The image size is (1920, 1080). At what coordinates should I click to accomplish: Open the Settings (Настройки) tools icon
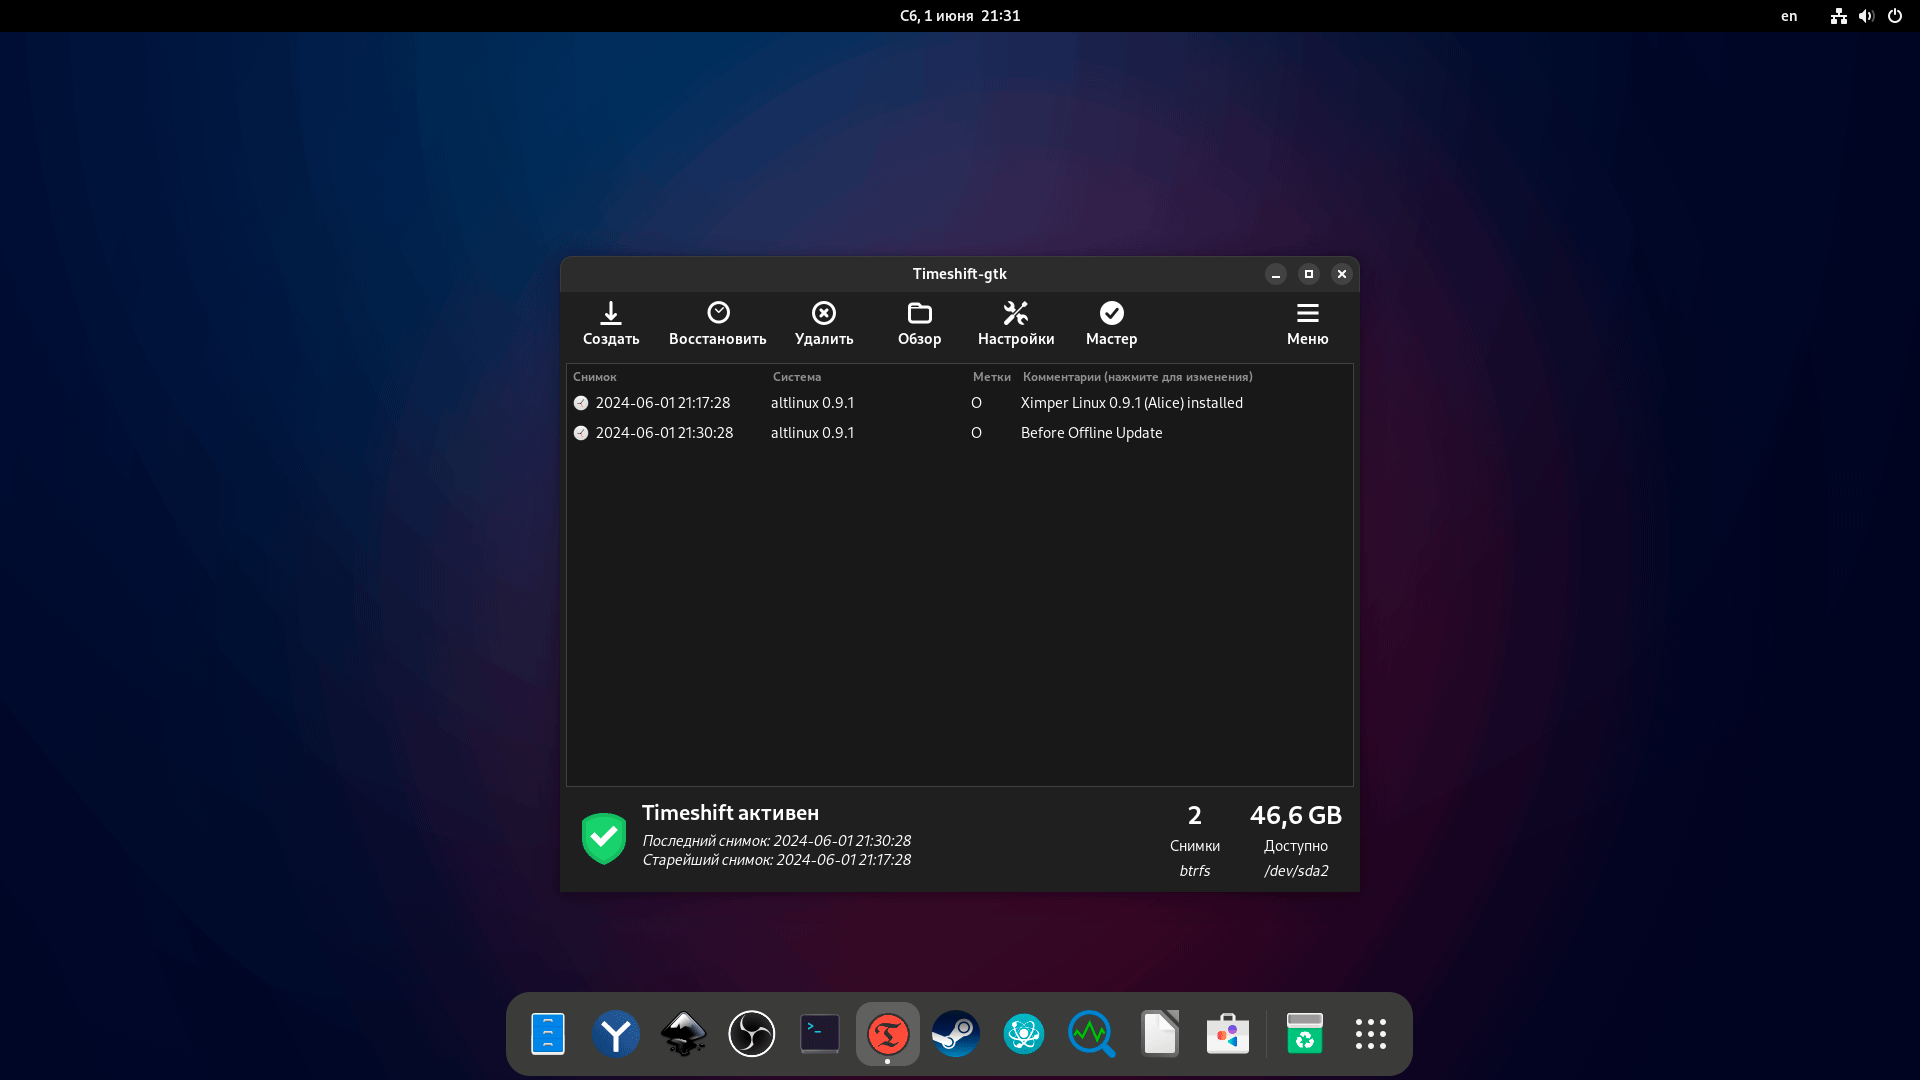click(x=1016, y=314)
